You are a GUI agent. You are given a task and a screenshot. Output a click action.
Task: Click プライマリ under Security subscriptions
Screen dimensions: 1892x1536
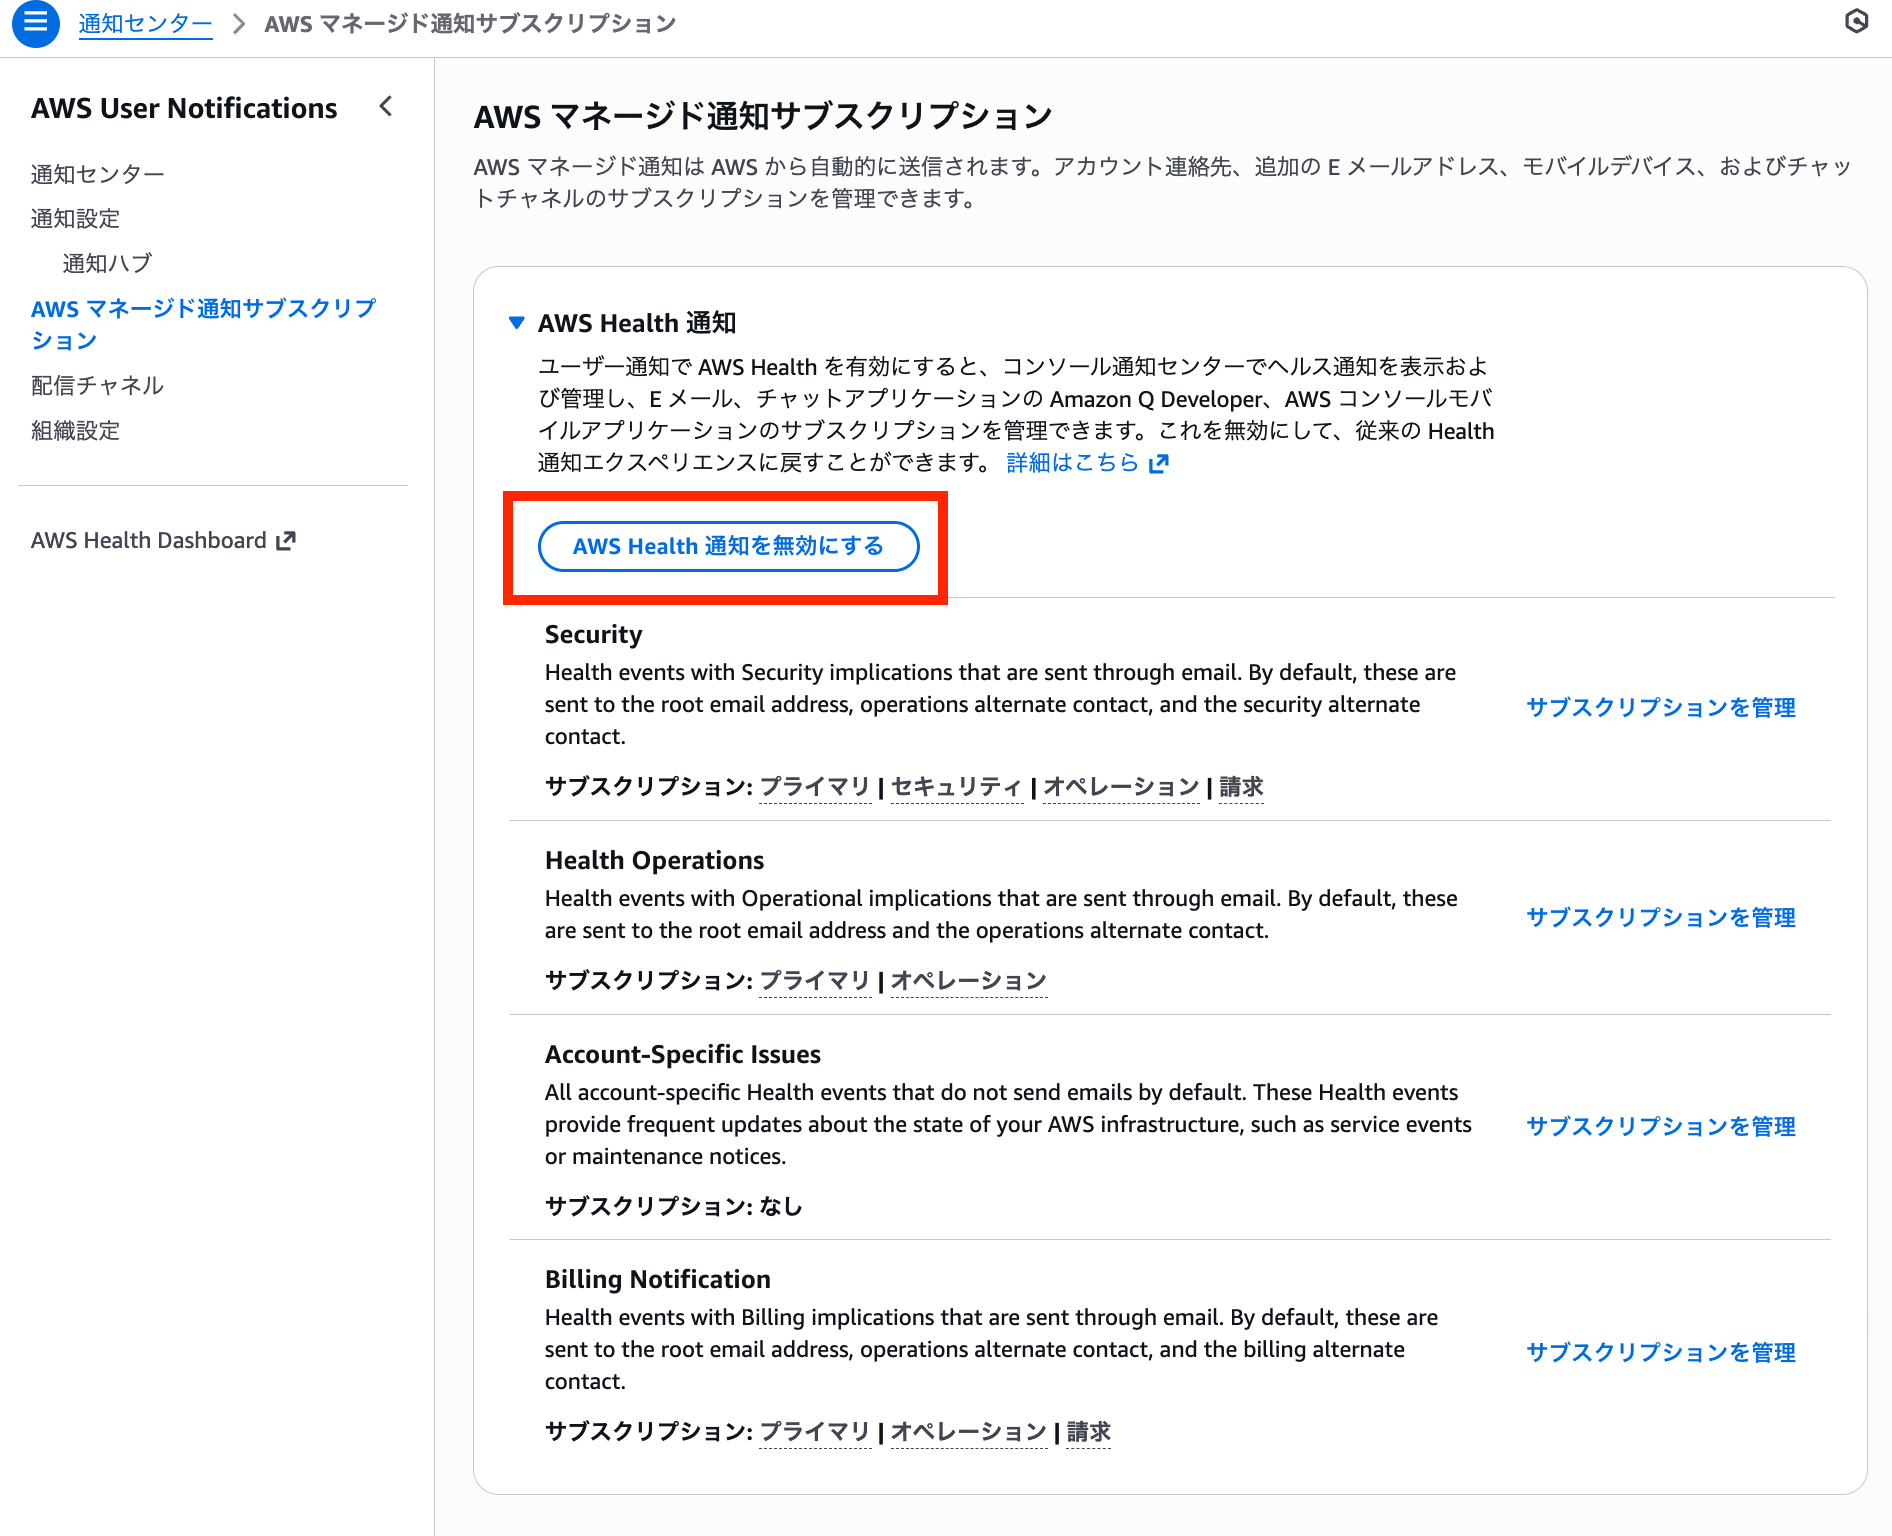pos(814,787)
